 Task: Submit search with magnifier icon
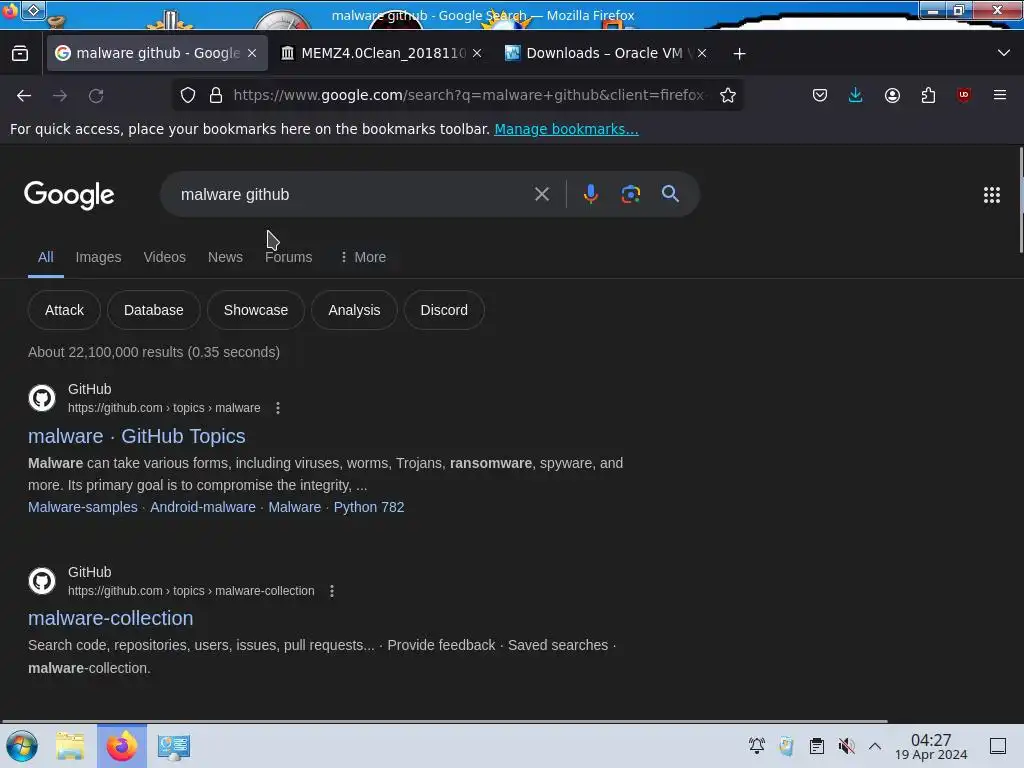[x=670, y=194]
